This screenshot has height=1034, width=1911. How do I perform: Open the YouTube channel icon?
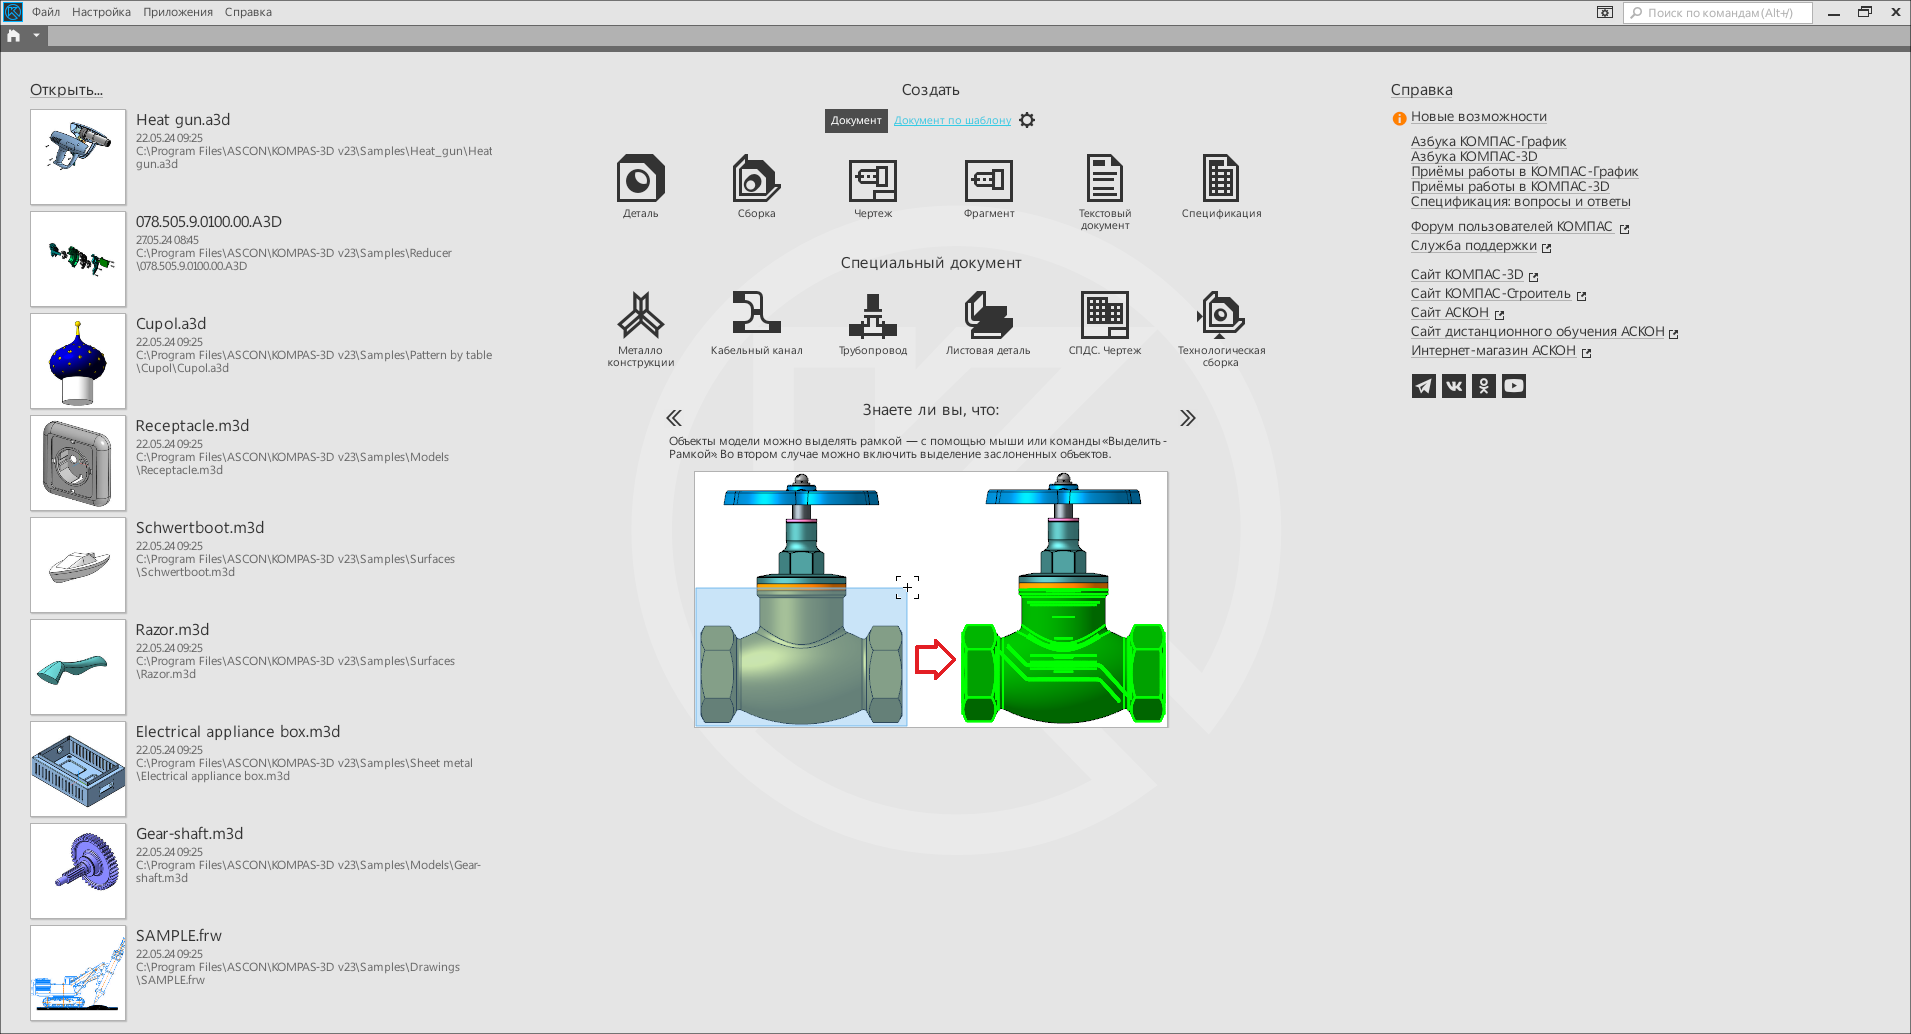coord(1514,386)
